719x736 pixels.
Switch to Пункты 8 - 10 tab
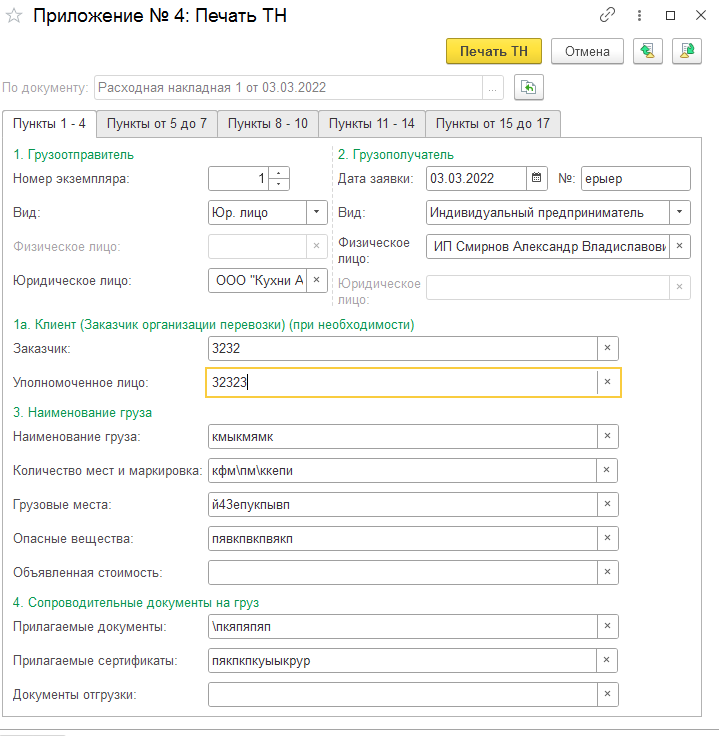pyautogui.click(x=268, y=124)
